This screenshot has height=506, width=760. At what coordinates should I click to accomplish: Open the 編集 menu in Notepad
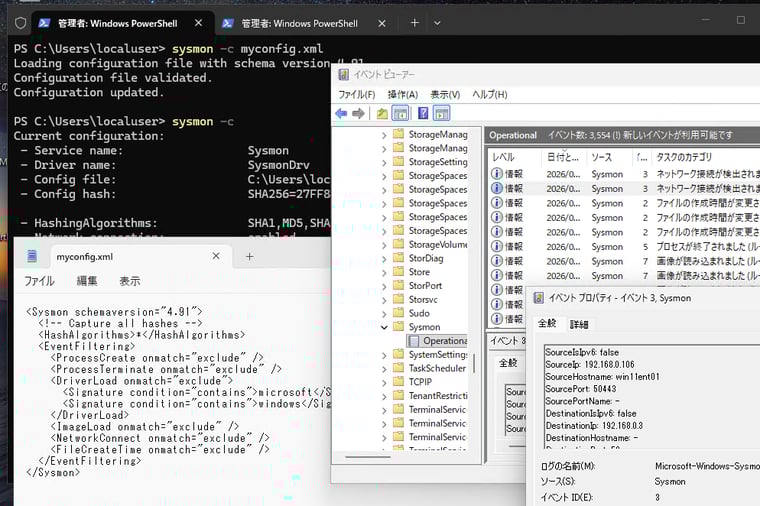point(87,281)
